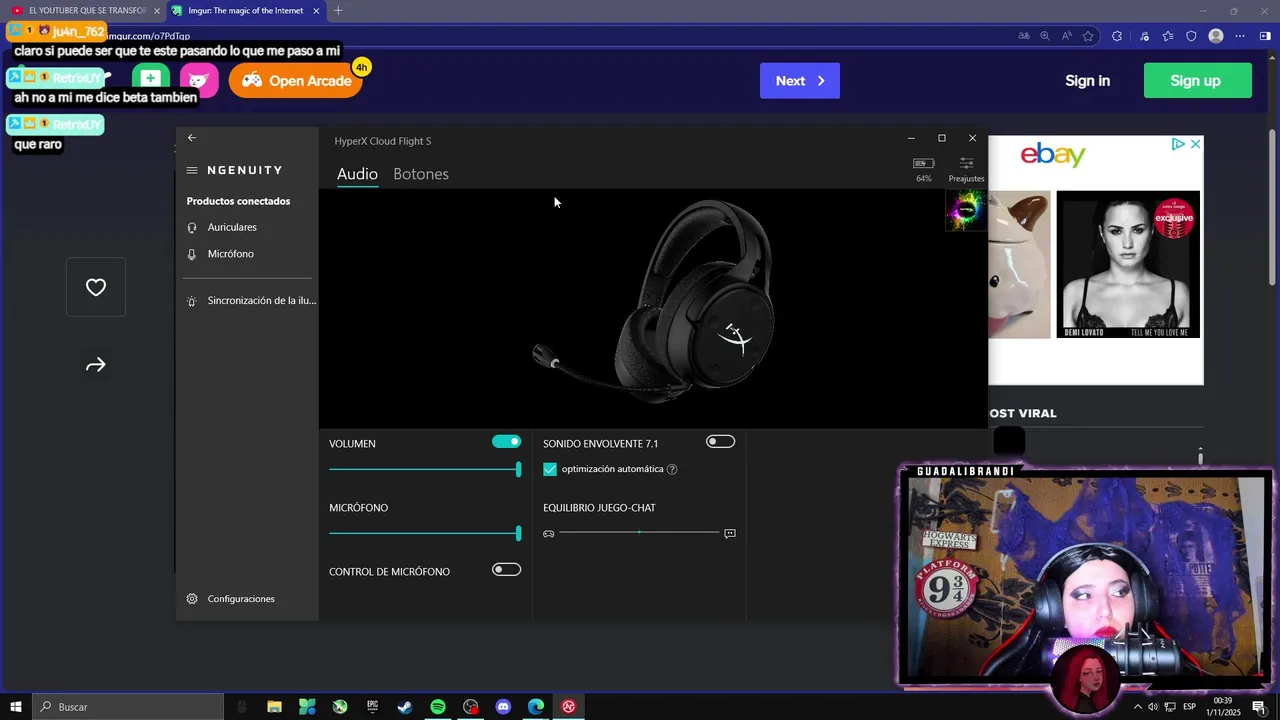This screenshot has width=1280, height=720.
Task: Open Spotify from taskbar
Action: (x=438, y=707)
